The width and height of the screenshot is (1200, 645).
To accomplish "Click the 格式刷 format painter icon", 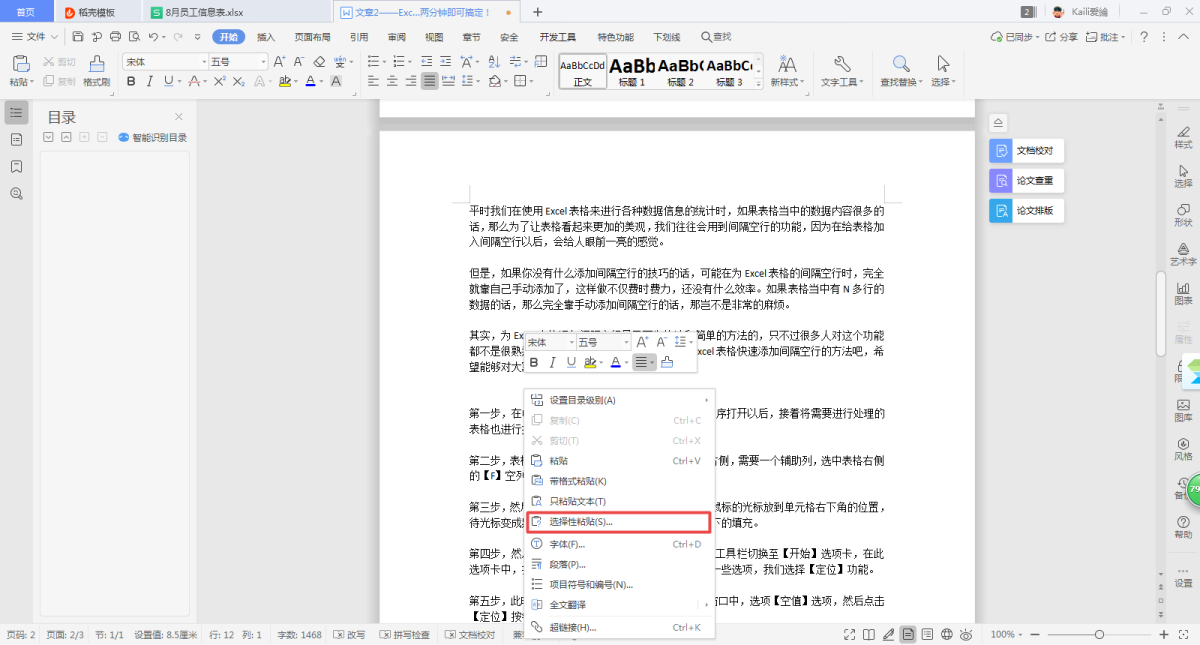I will (x=96, y=69).
